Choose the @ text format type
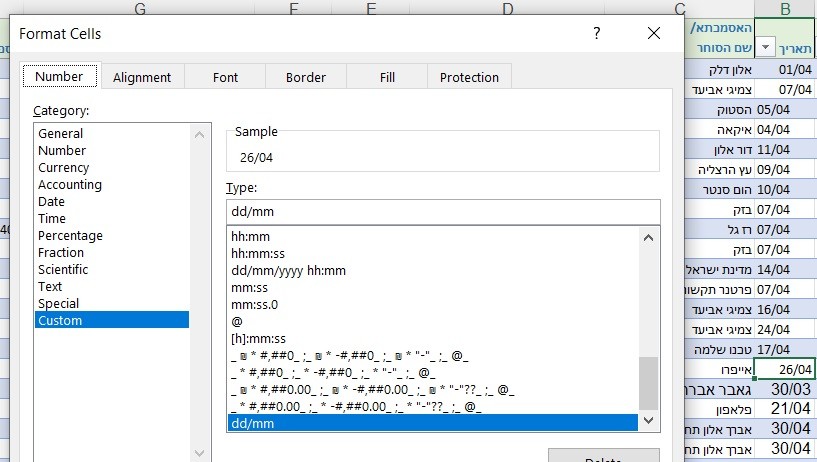Viewport: 817px width, 462px height. [432, 322]
